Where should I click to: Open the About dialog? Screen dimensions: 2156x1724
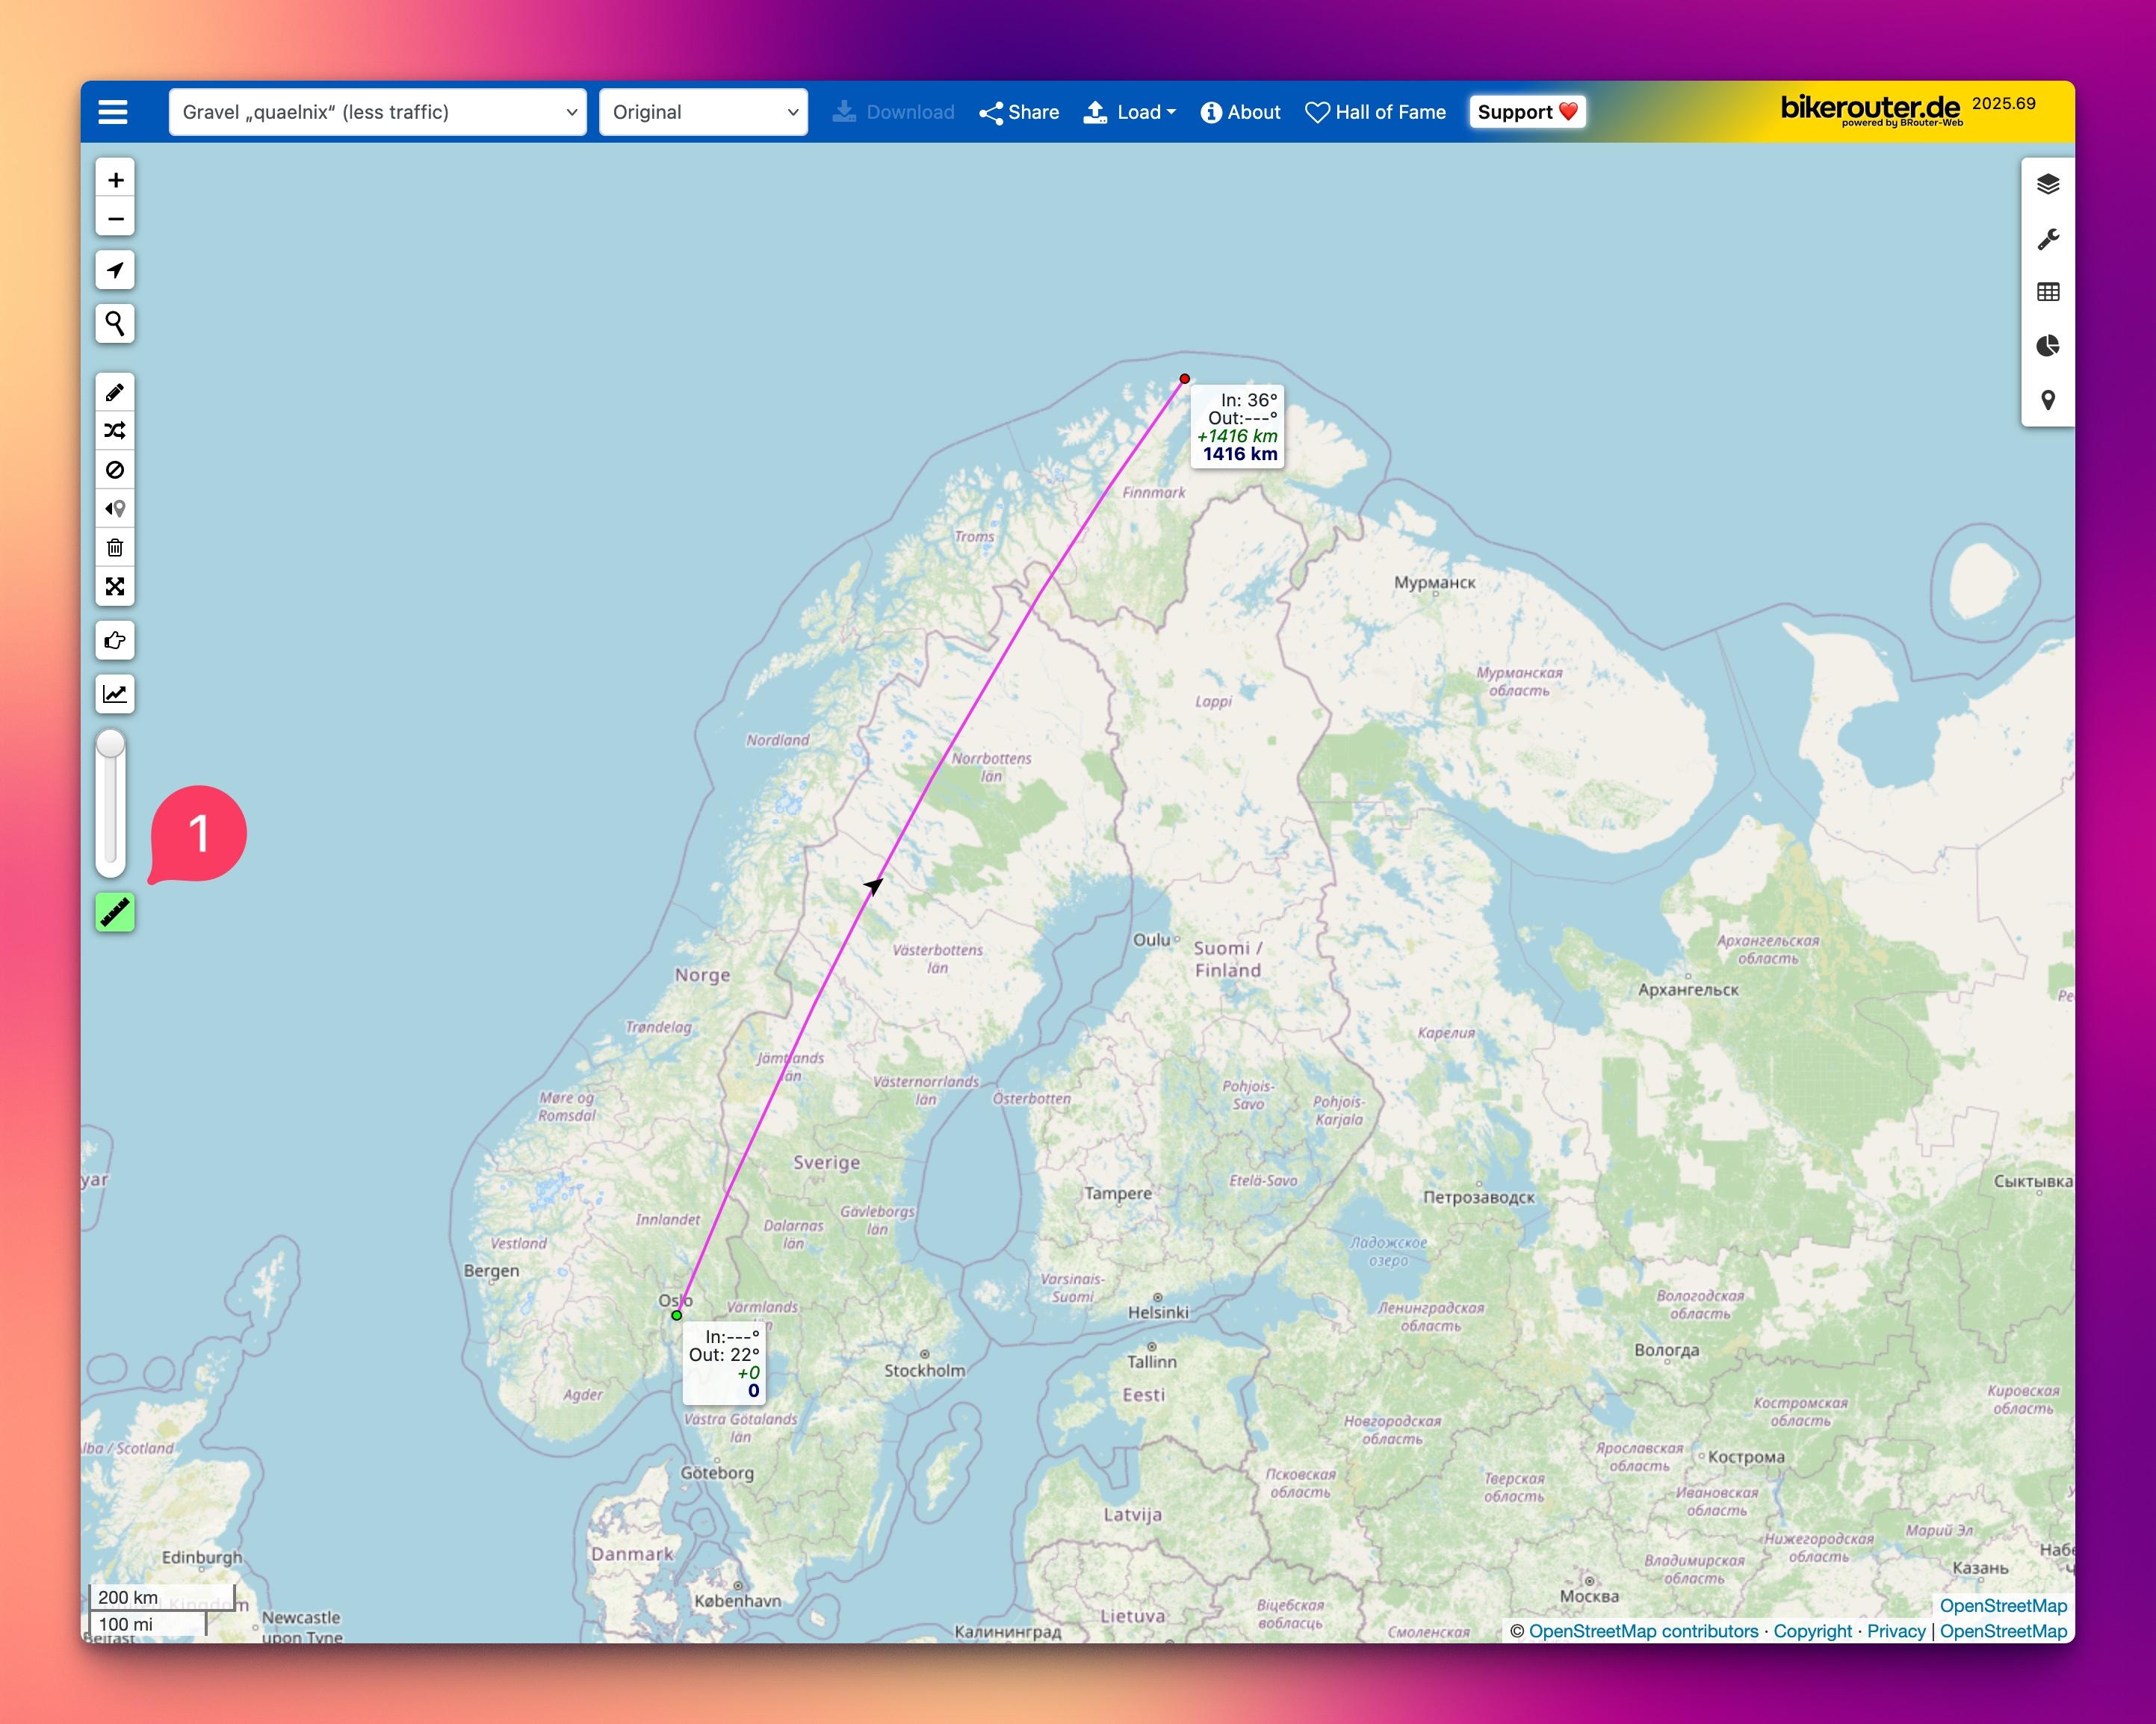point(1240,112)
